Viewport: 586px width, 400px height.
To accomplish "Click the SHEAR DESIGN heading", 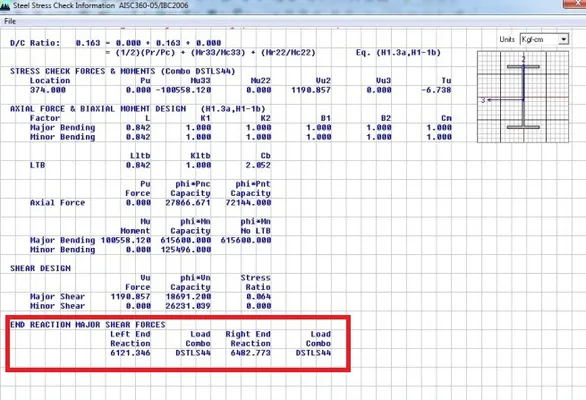I will pos(40,268).
